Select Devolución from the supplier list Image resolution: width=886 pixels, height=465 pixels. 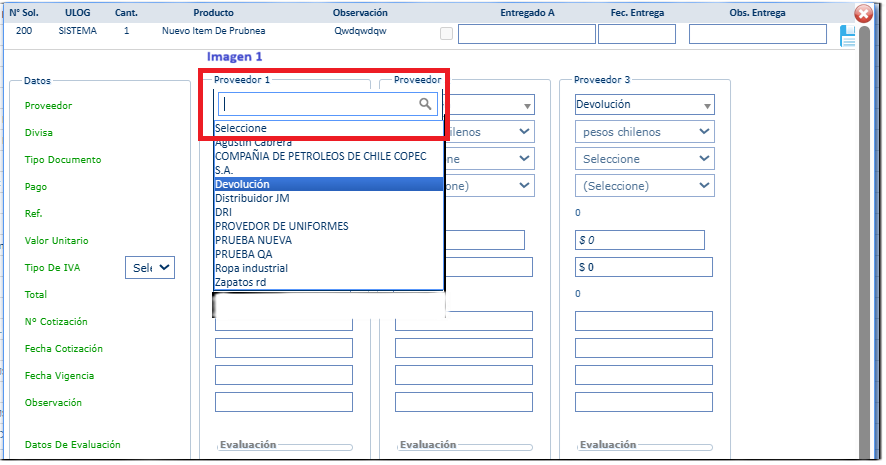coord(328,184)
